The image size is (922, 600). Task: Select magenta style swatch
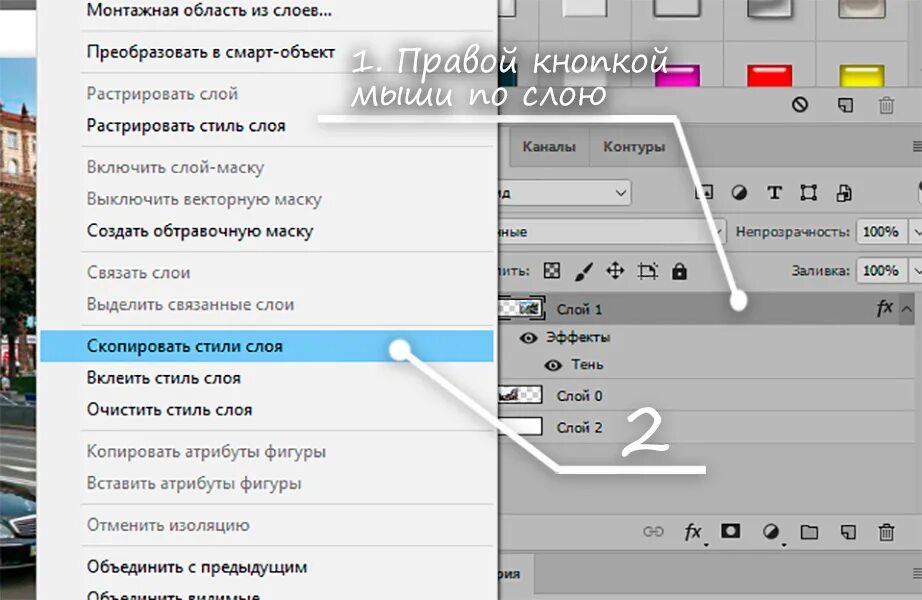[677, 76]
